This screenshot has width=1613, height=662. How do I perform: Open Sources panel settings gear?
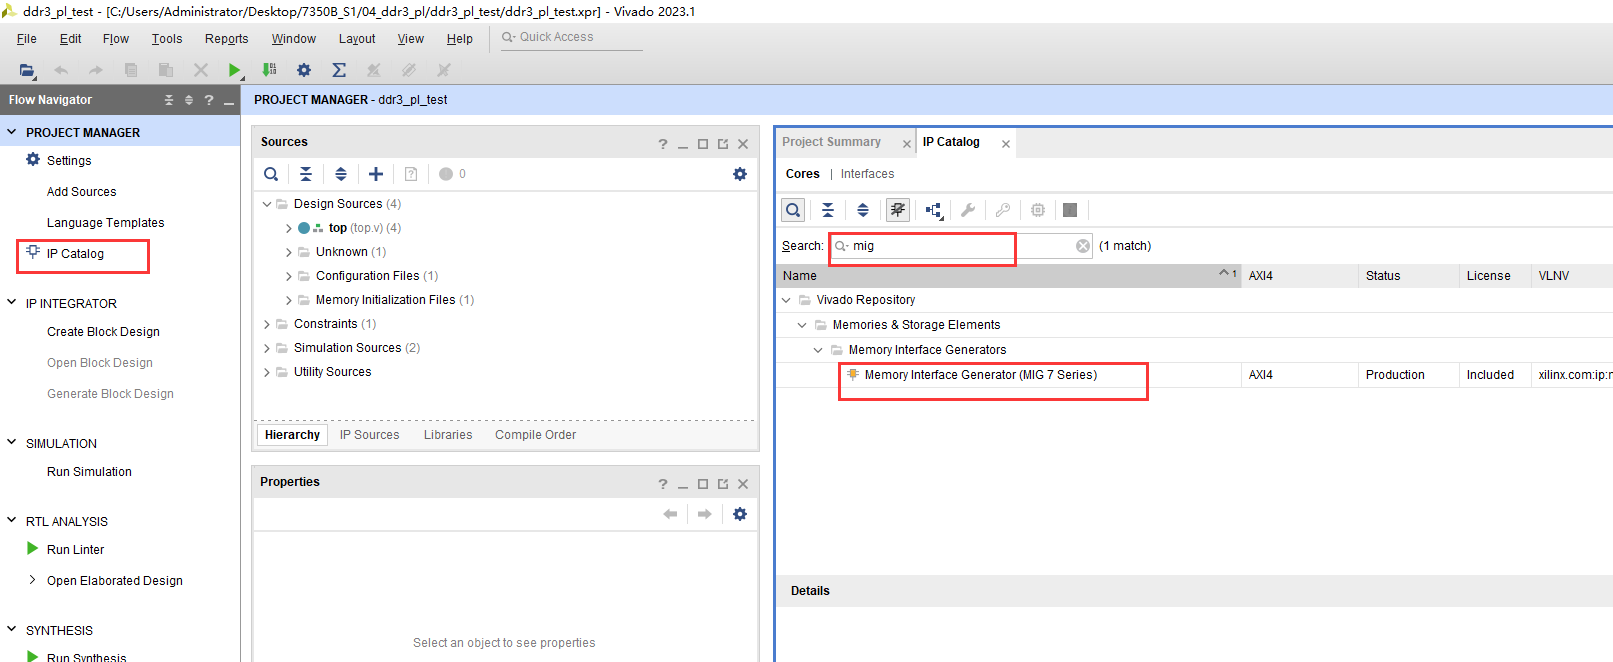click(740, 174)
